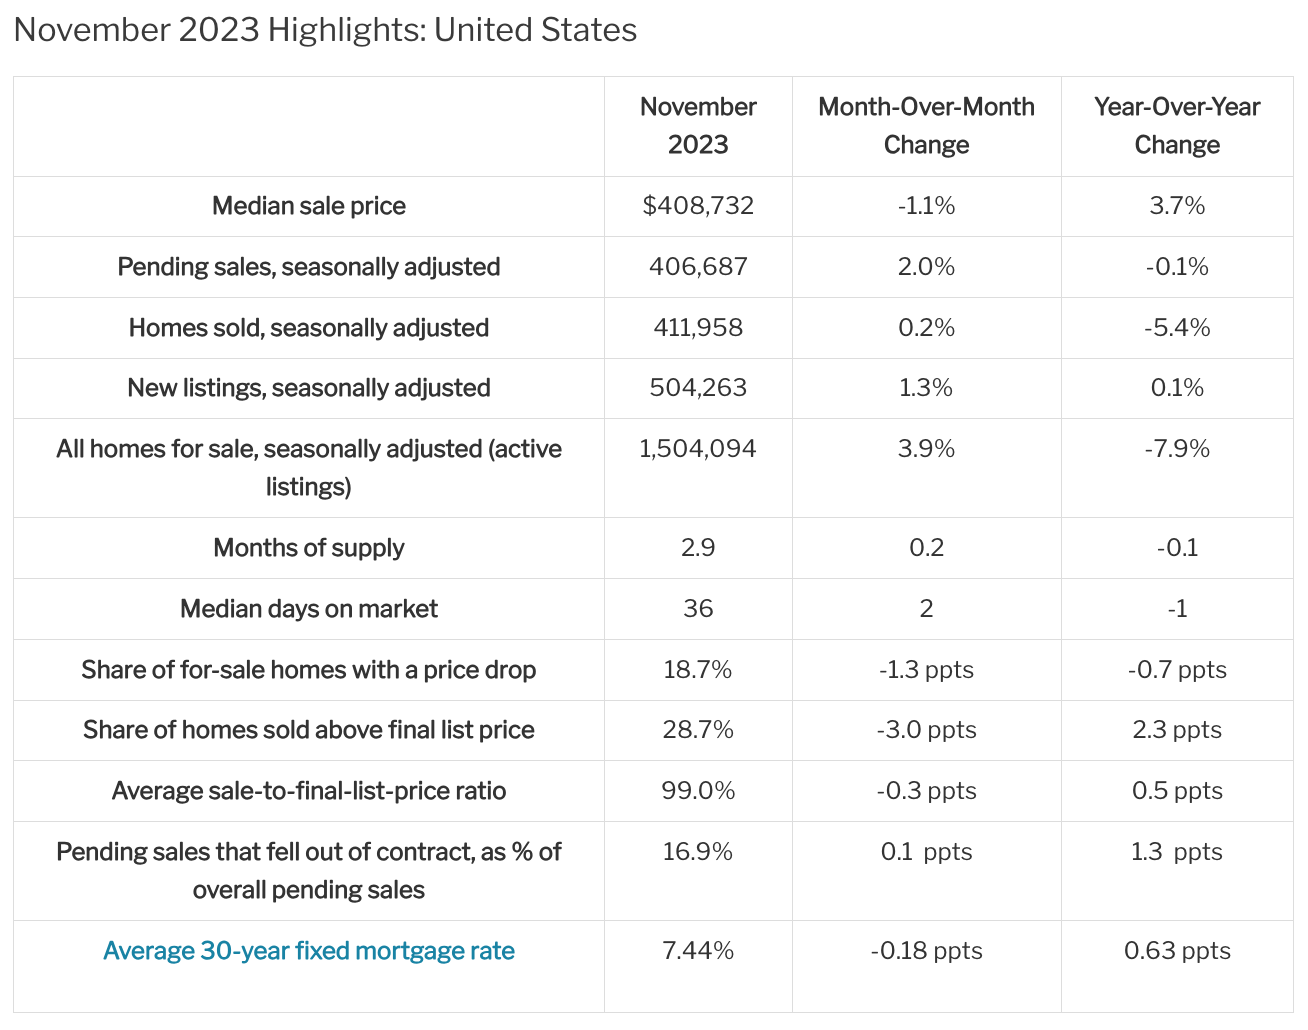1308x1030 pixels.
Task: Select the -0.18 ppts mortgage rate change
Action: (x=926, y=951)
